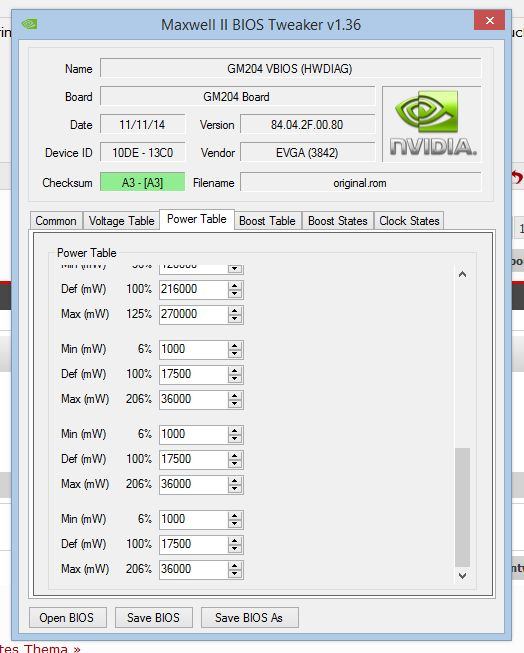Screen dimensions: 524x653
Task: Increase the last Max 36000 value at bottom
Action: [235, 565]
